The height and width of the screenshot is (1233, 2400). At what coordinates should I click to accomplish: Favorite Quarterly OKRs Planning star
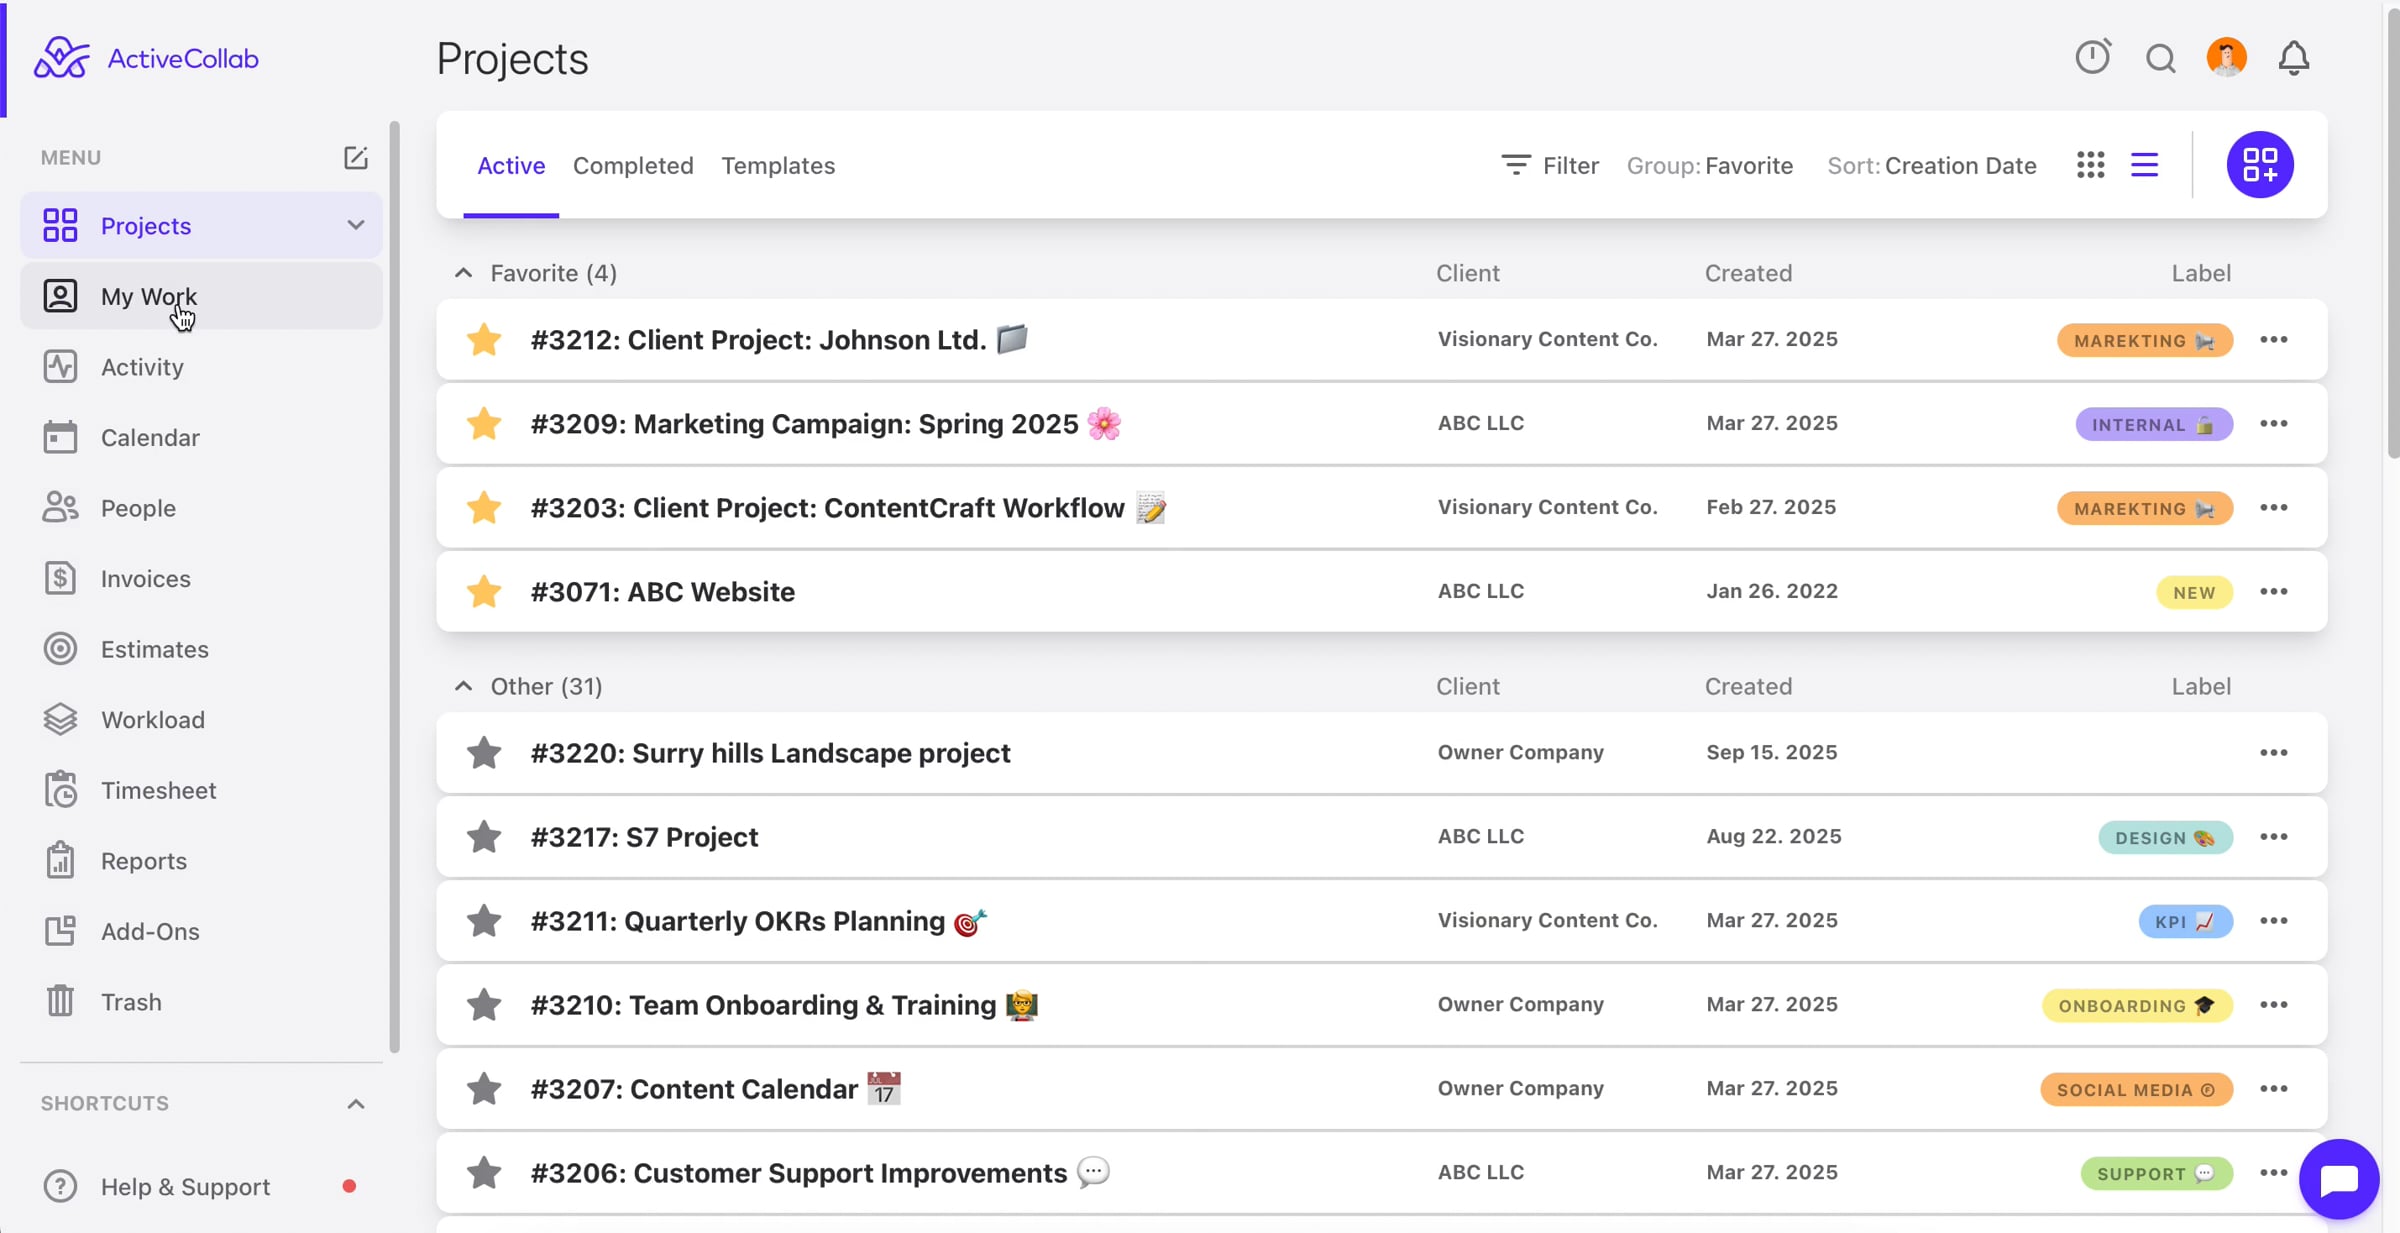coord(484,921)
